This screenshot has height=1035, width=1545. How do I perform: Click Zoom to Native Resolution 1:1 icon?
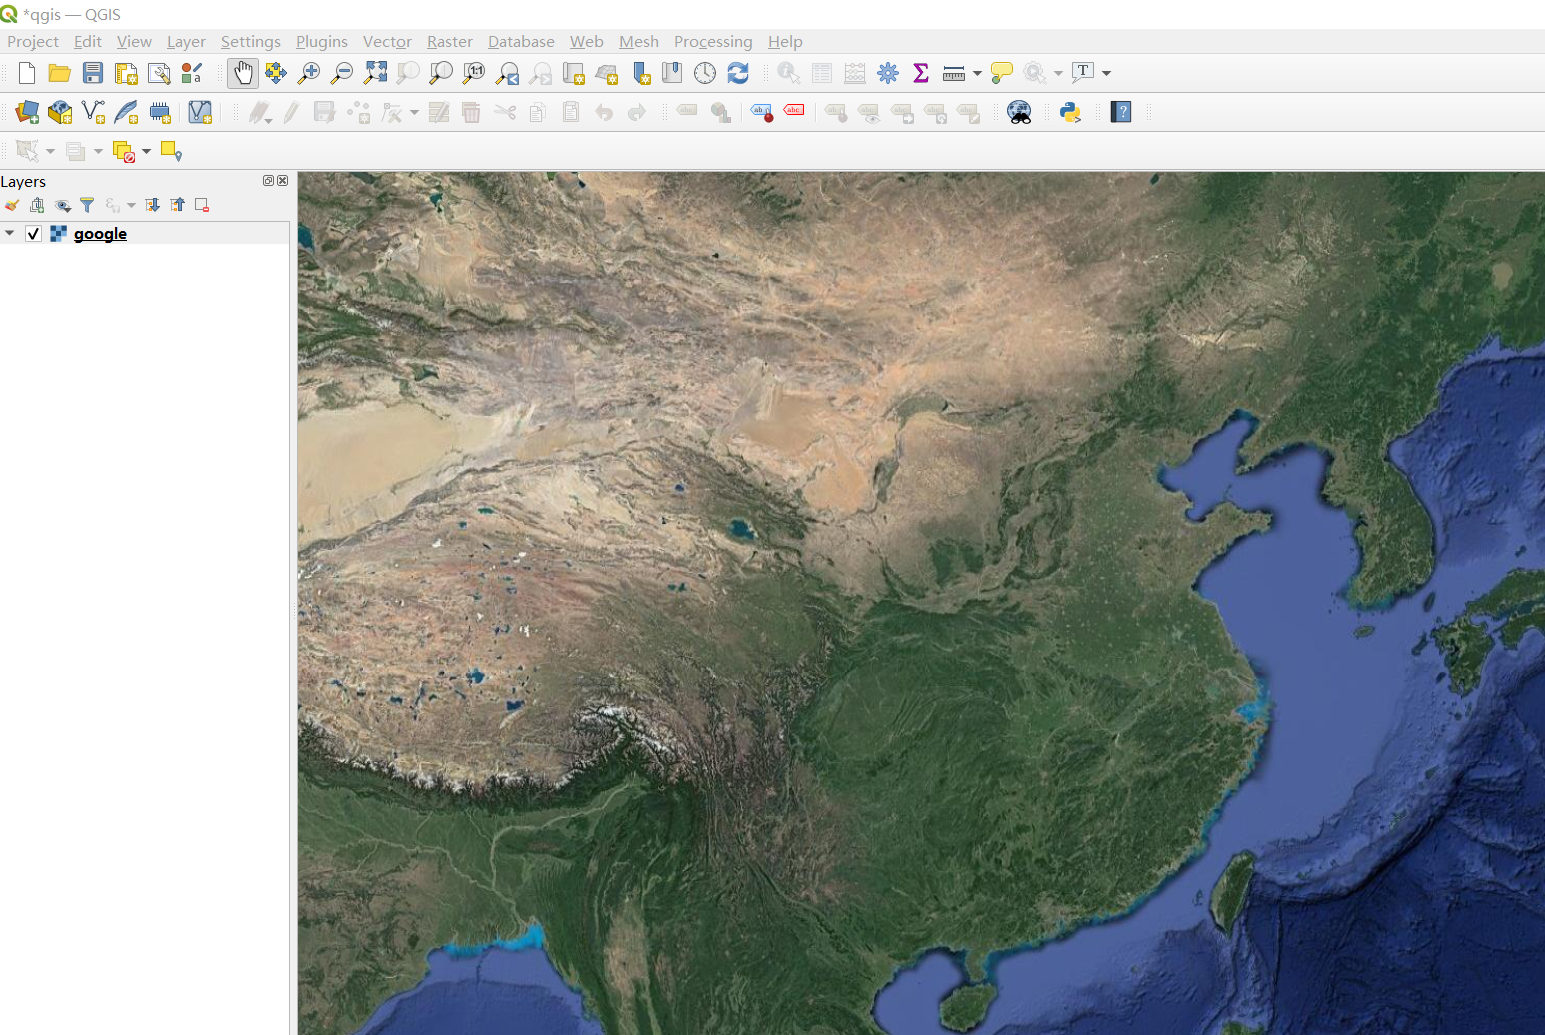point(474,73)
